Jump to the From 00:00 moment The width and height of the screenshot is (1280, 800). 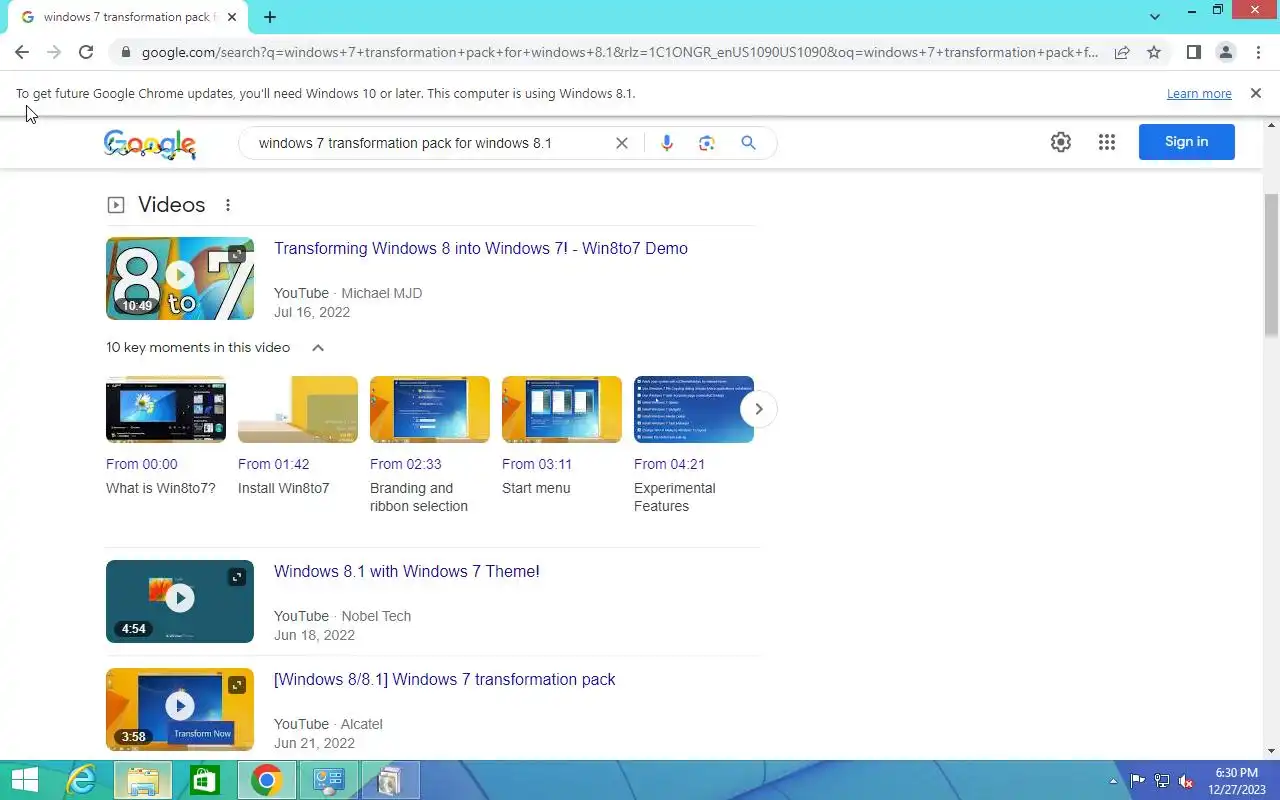pyautogui.click(x=142, y=464)
